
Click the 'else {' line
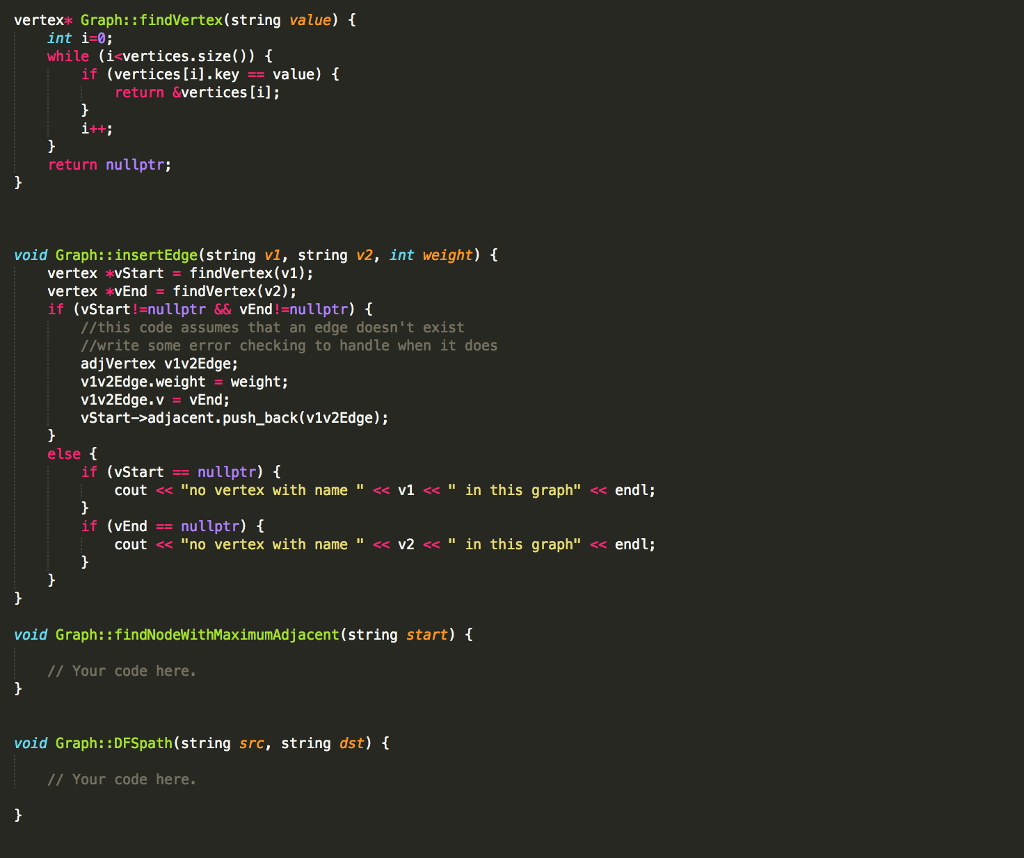[72, 454]
